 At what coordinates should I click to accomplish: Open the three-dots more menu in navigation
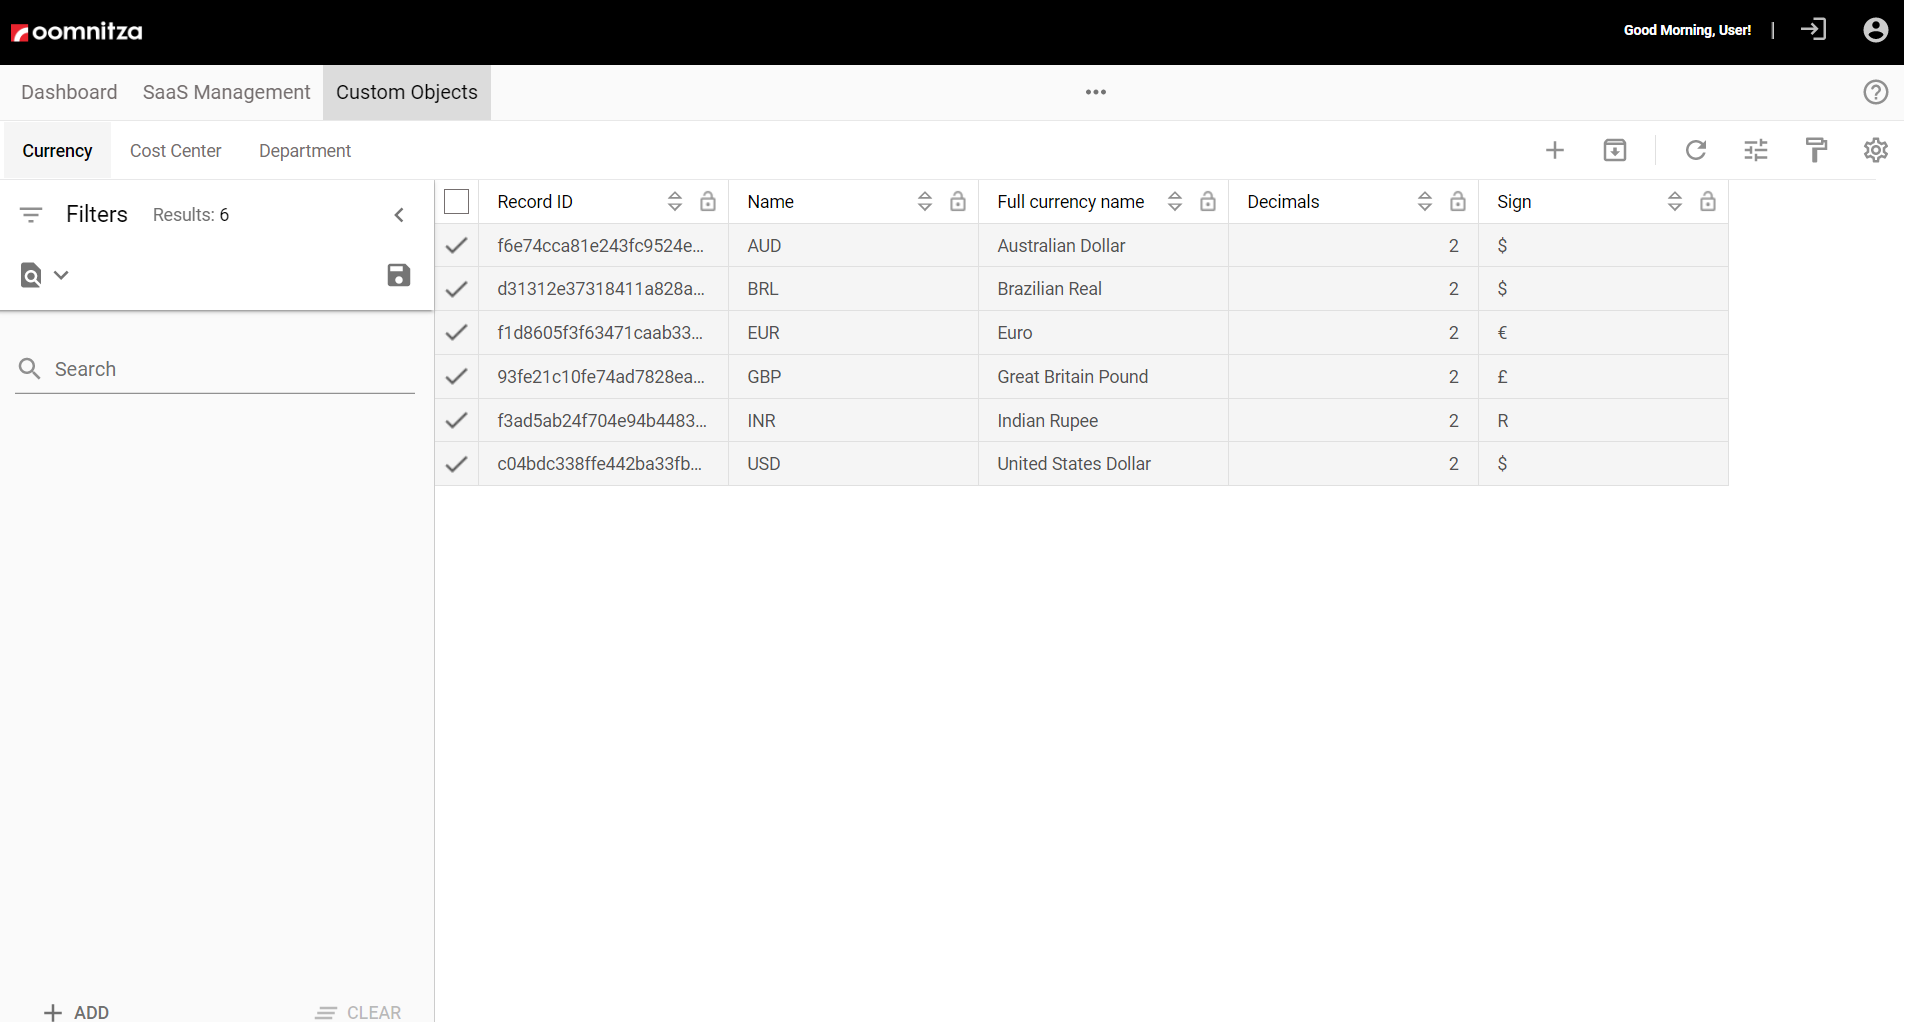[1095, 92]
